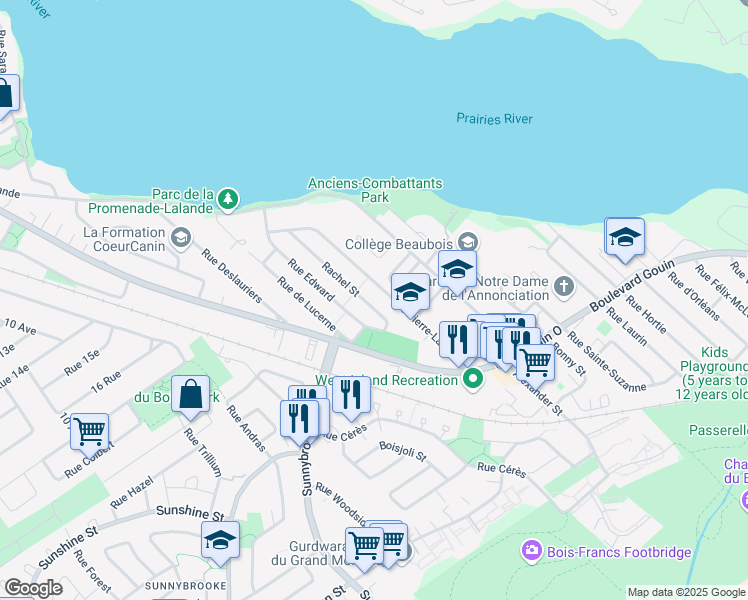Click Parc de la Promenade-Lalande tree icon
This screenshot has height=600, width=748.
[228, 199]
